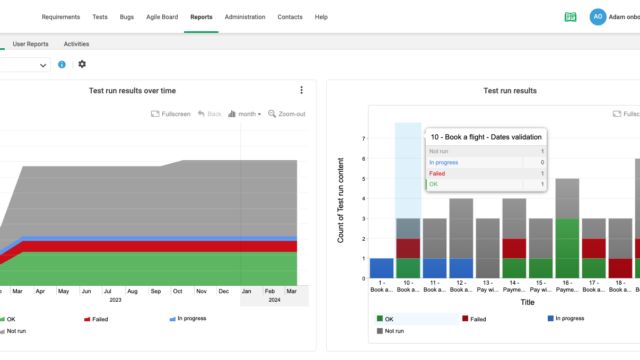Click the Jan label on time axis
The height and width of the screenshot is (360, 640).
point(246,291)
